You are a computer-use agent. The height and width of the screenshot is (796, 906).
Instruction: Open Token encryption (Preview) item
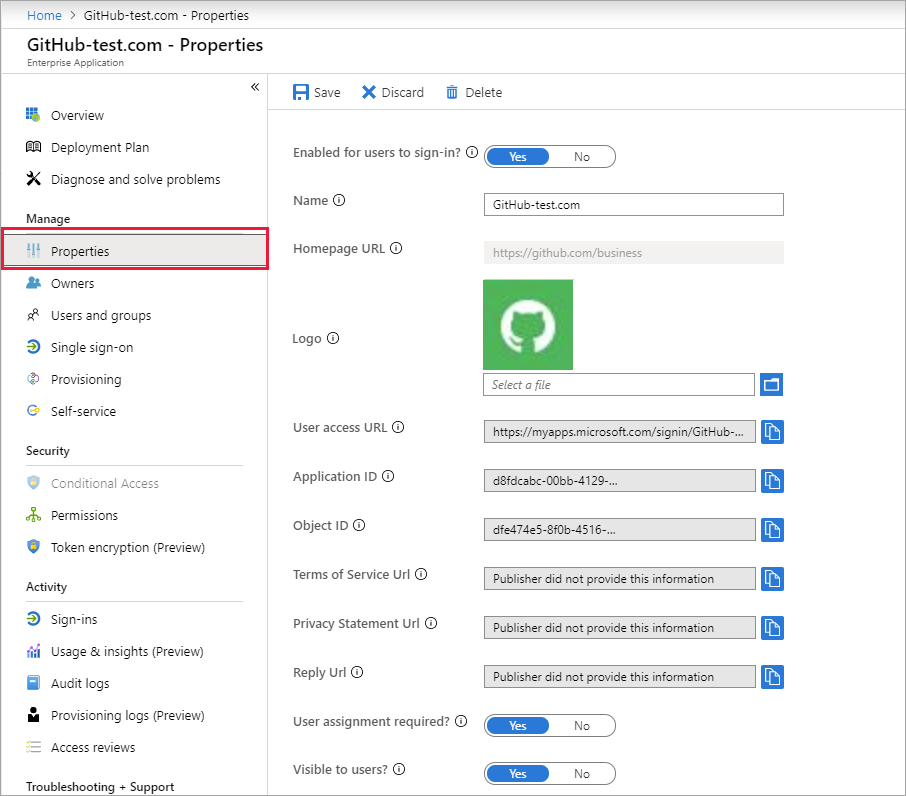coord(127,547)
